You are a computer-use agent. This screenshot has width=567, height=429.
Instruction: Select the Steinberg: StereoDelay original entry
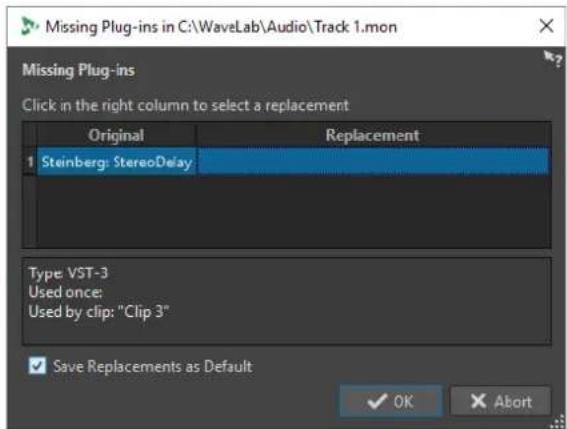(116, 162)
